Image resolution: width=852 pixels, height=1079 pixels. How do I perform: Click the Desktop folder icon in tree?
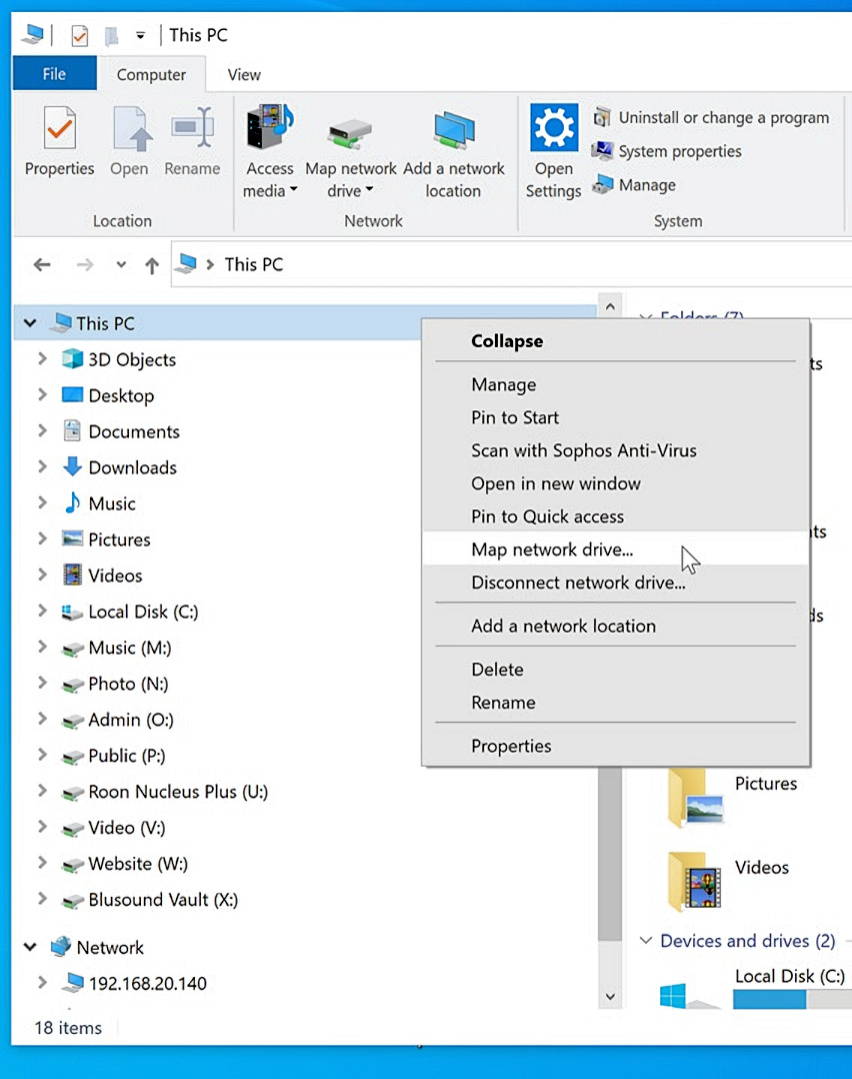pyautogui.click(x=72, y=395)
